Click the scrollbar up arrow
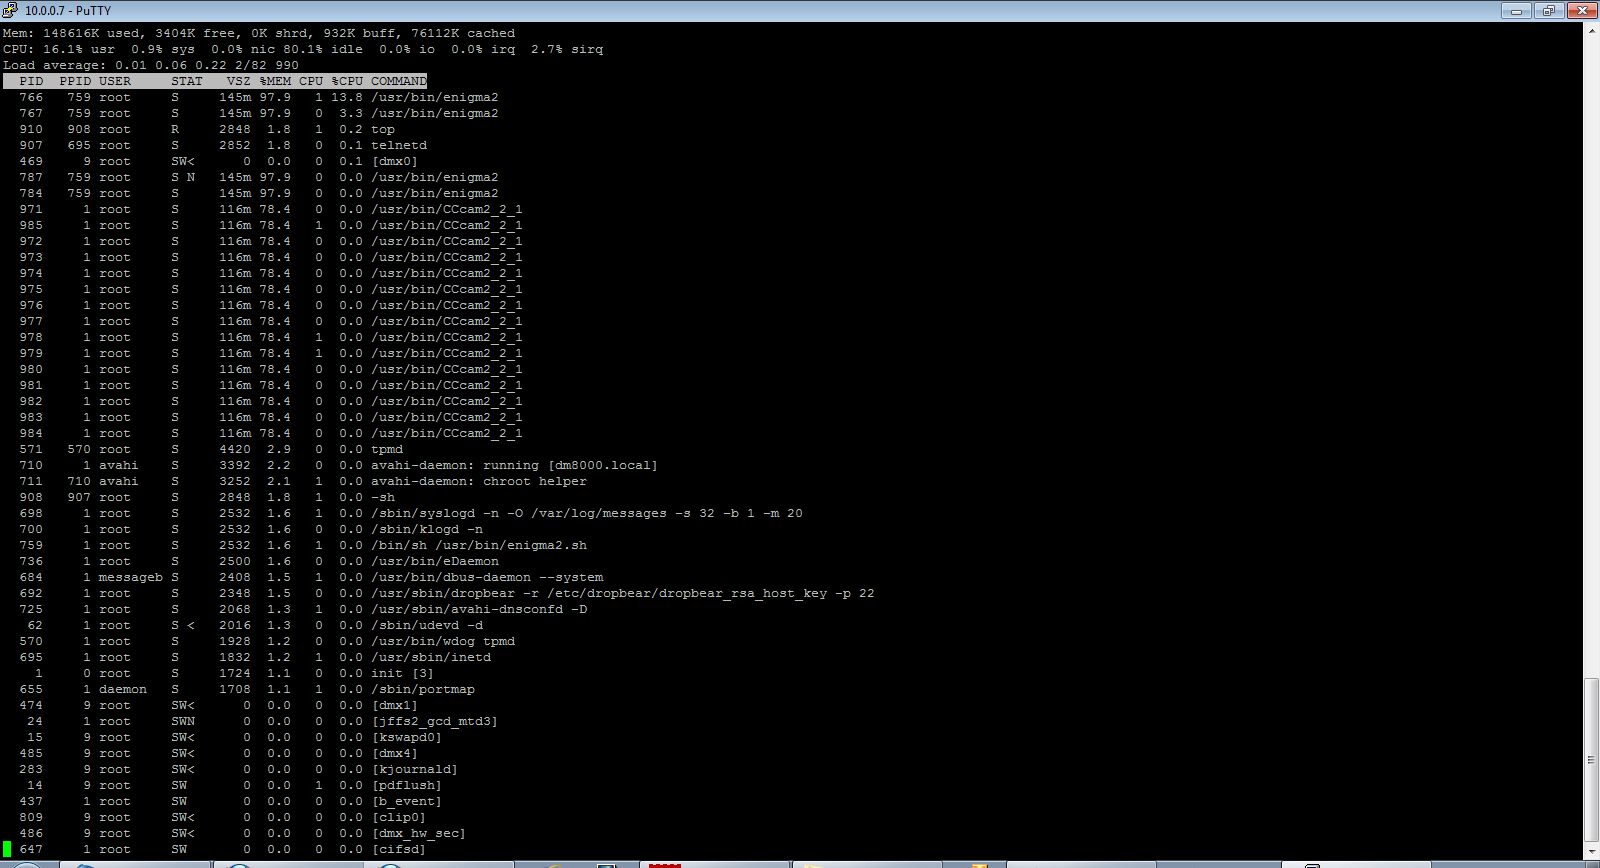The height and width of the screenshot is (868, 1600). 1591,31
